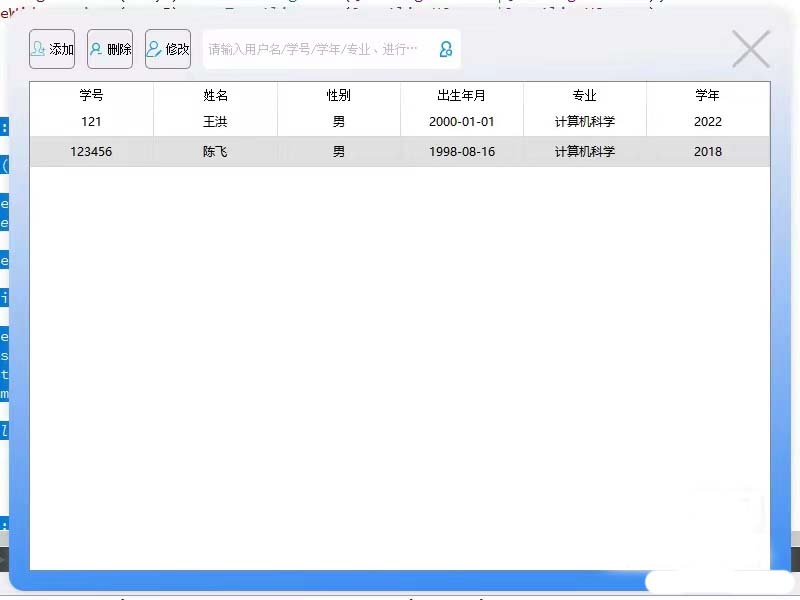Viewport: 800px width, 600px height.
Task: Select the 姓名 column header
Action: coord(215,95)
